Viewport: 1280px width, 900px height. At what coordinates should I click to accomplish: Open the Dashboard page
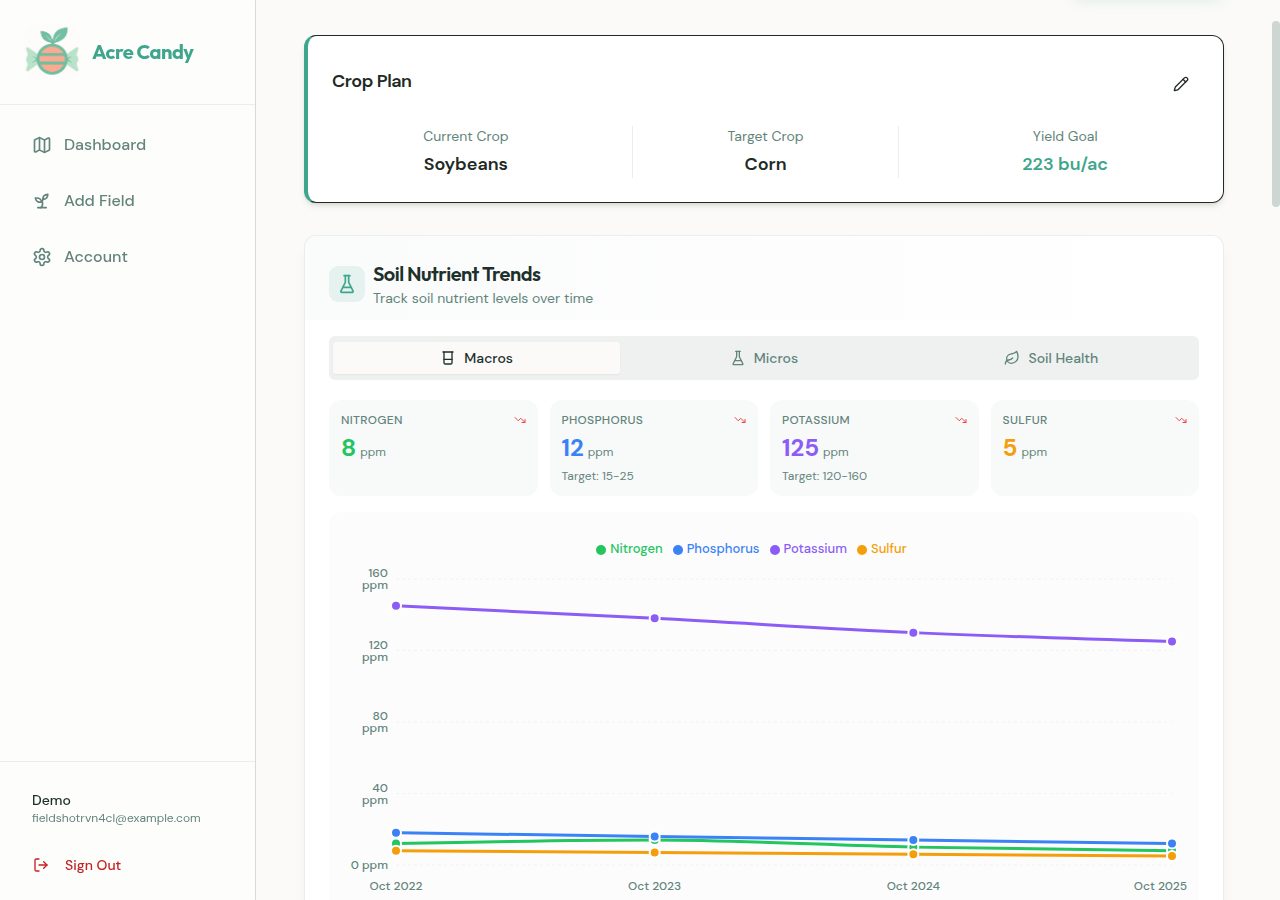(x=127, y=145)
